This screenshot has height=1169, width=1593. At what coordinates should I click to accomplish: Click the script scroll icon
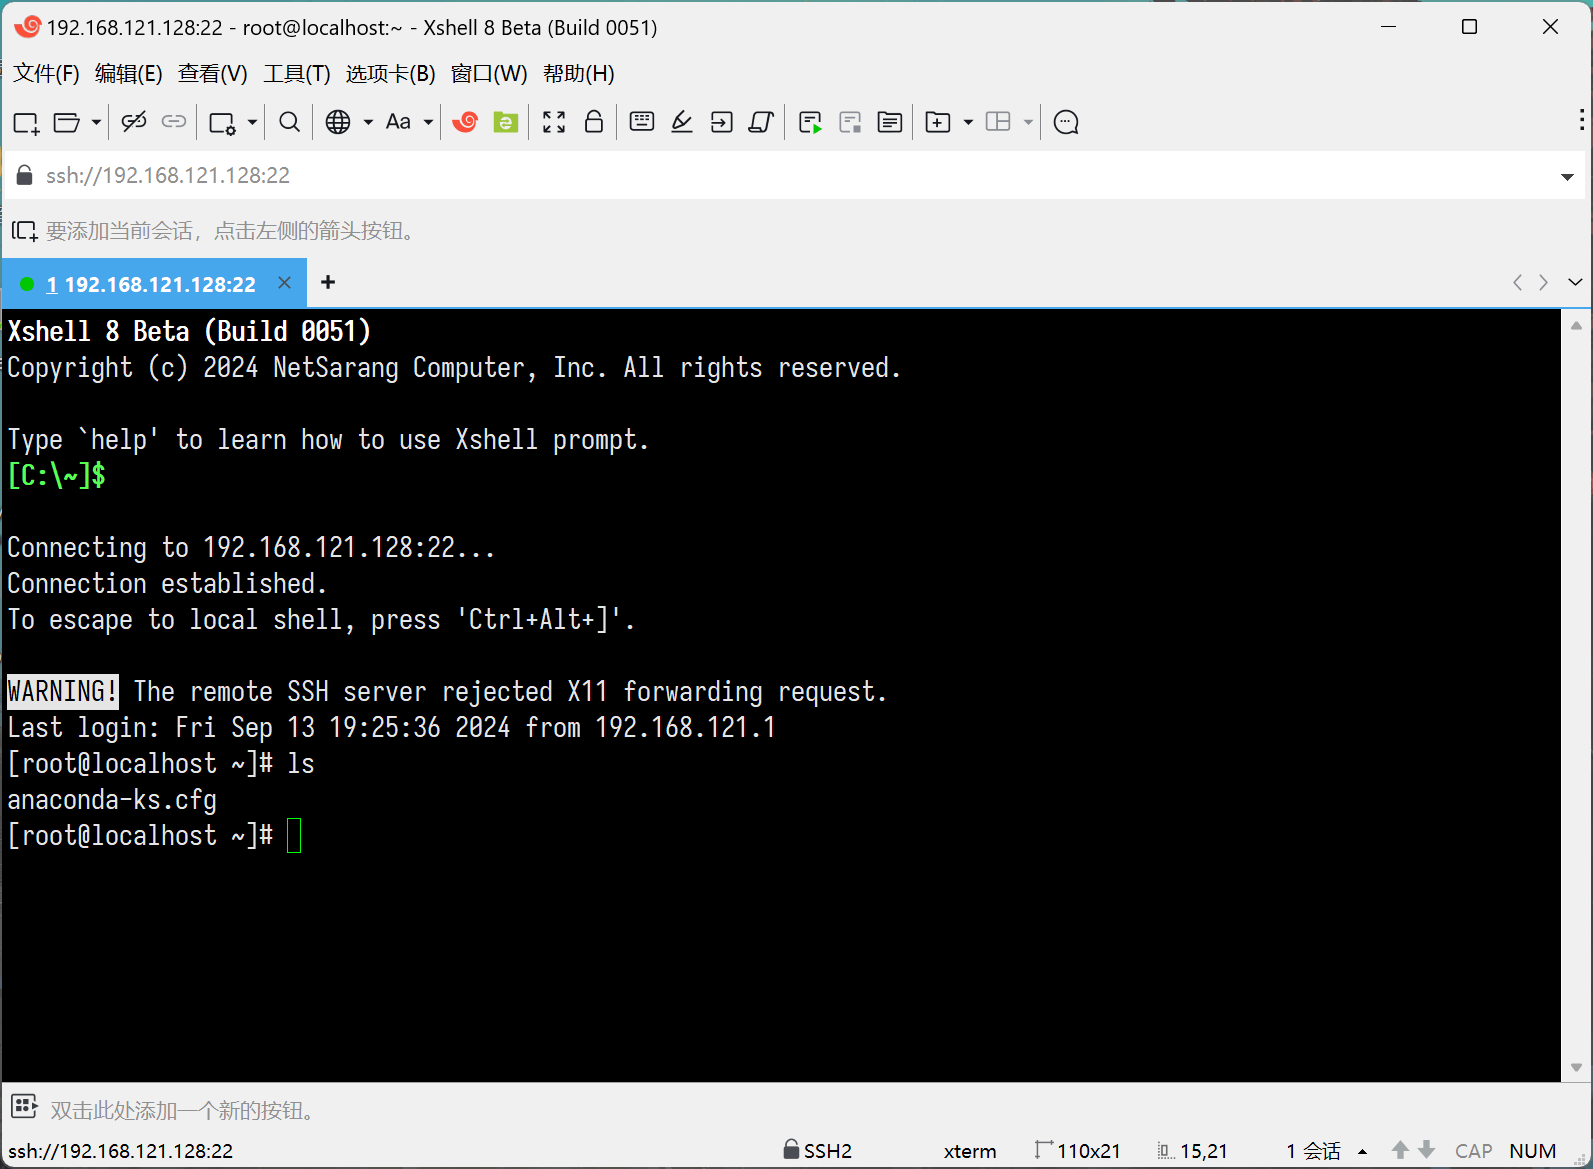762,122
